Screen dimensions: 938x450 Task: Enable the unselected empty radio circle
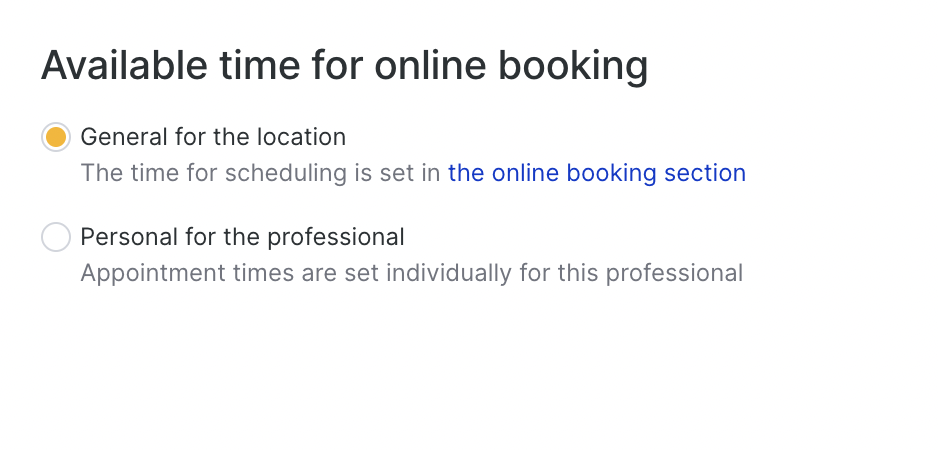(56, 237)
